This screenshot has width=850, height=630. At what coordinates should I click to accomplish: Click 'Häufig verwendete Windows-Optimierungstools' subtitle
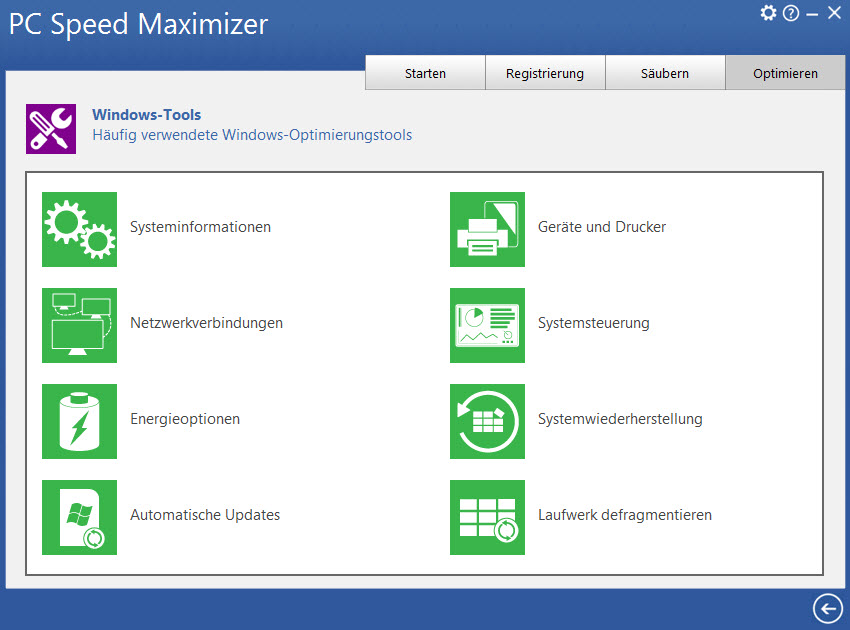[x=252, y=135]
